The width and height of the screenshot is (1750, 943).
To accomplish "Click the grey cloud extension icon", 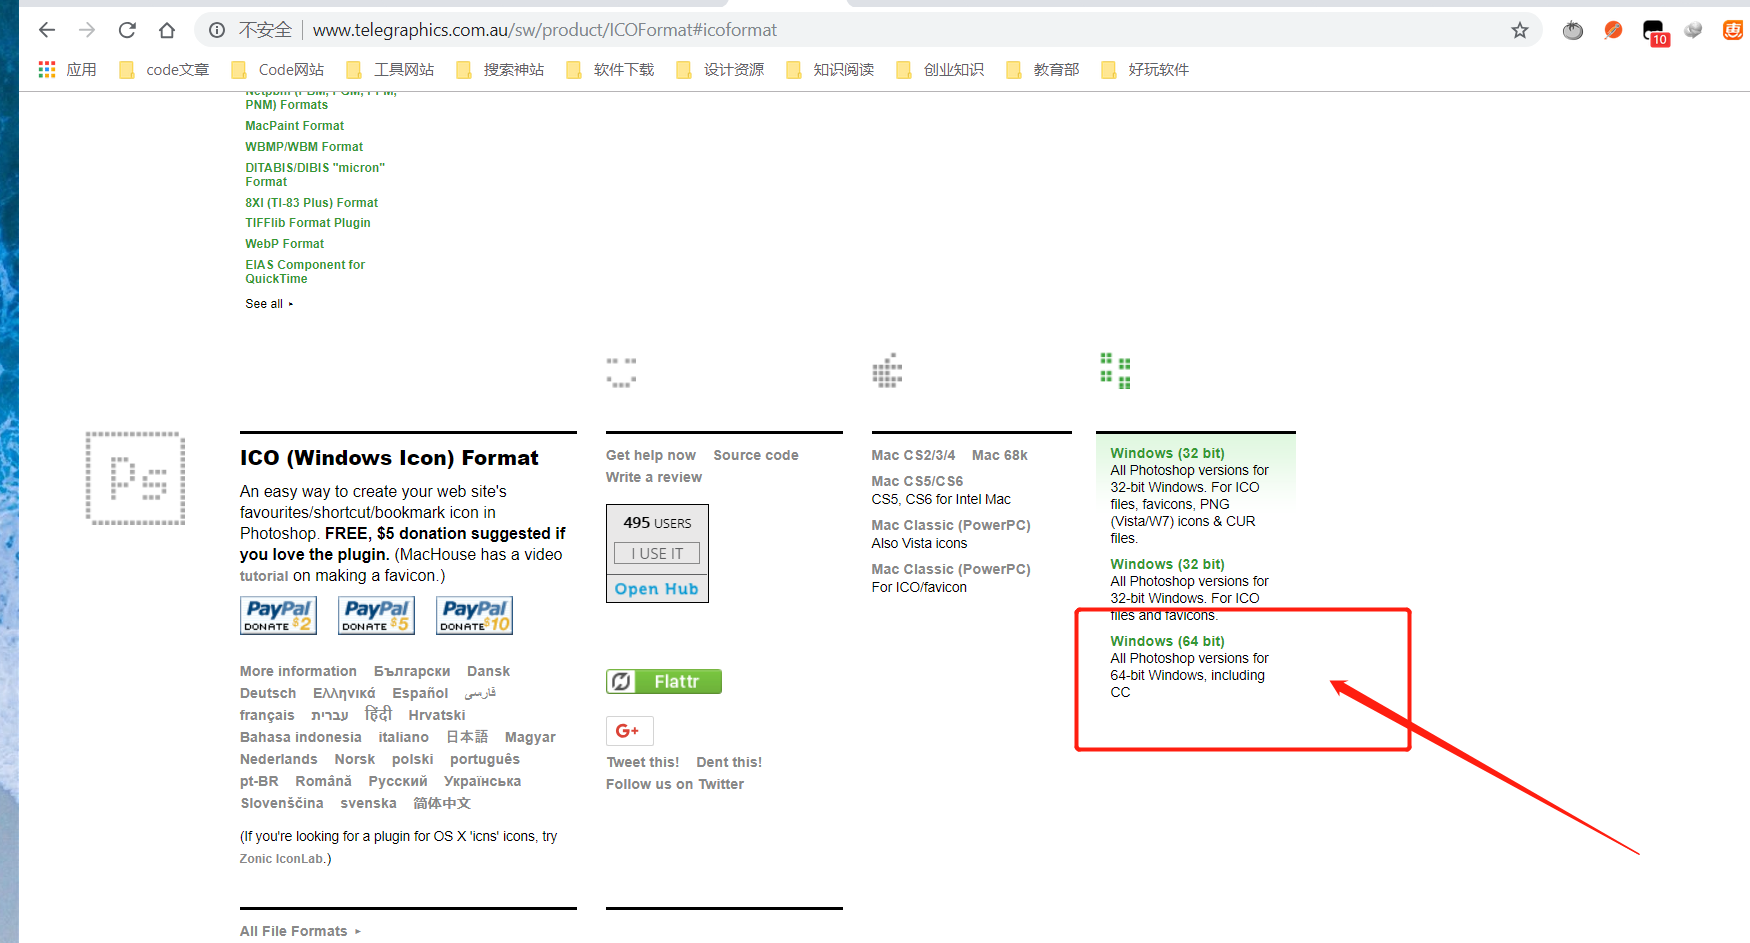I will (1693, 30).
